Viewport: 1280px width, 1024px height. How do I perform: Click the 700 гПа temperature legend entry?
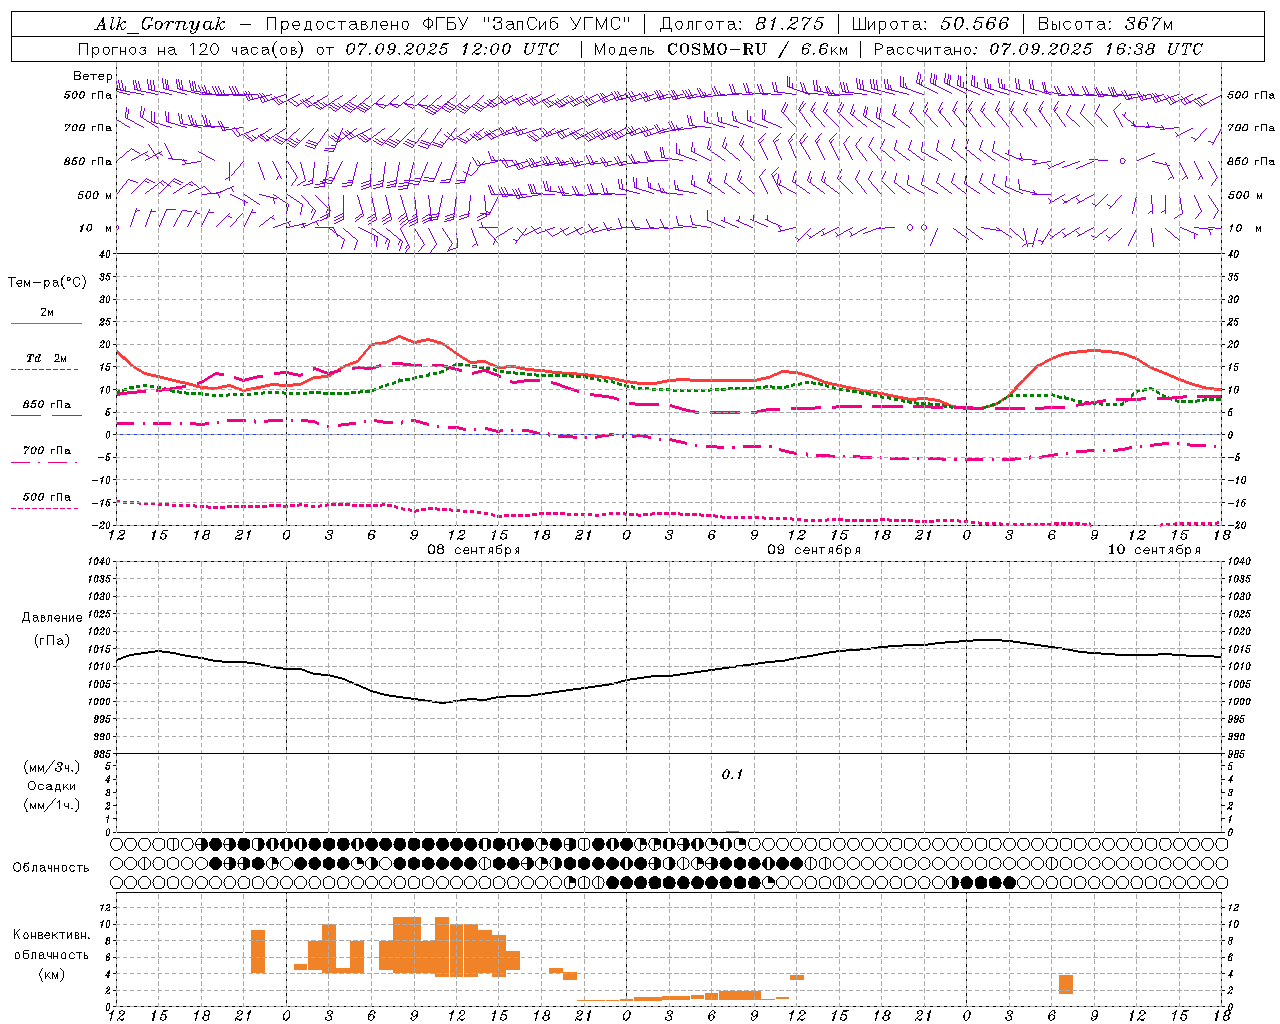(x=47, y=451)
